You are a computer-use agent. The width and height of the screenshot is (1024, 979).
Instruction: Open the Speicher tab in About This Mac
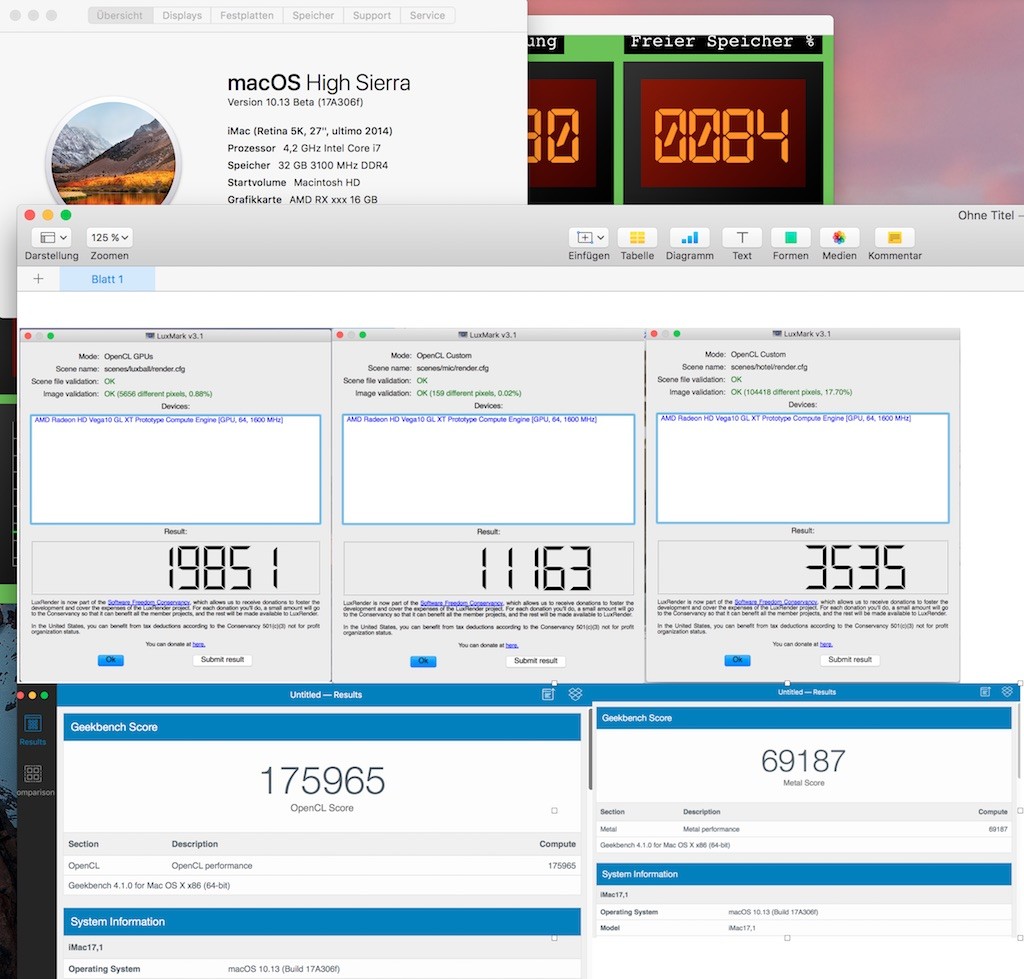point(313,15)
